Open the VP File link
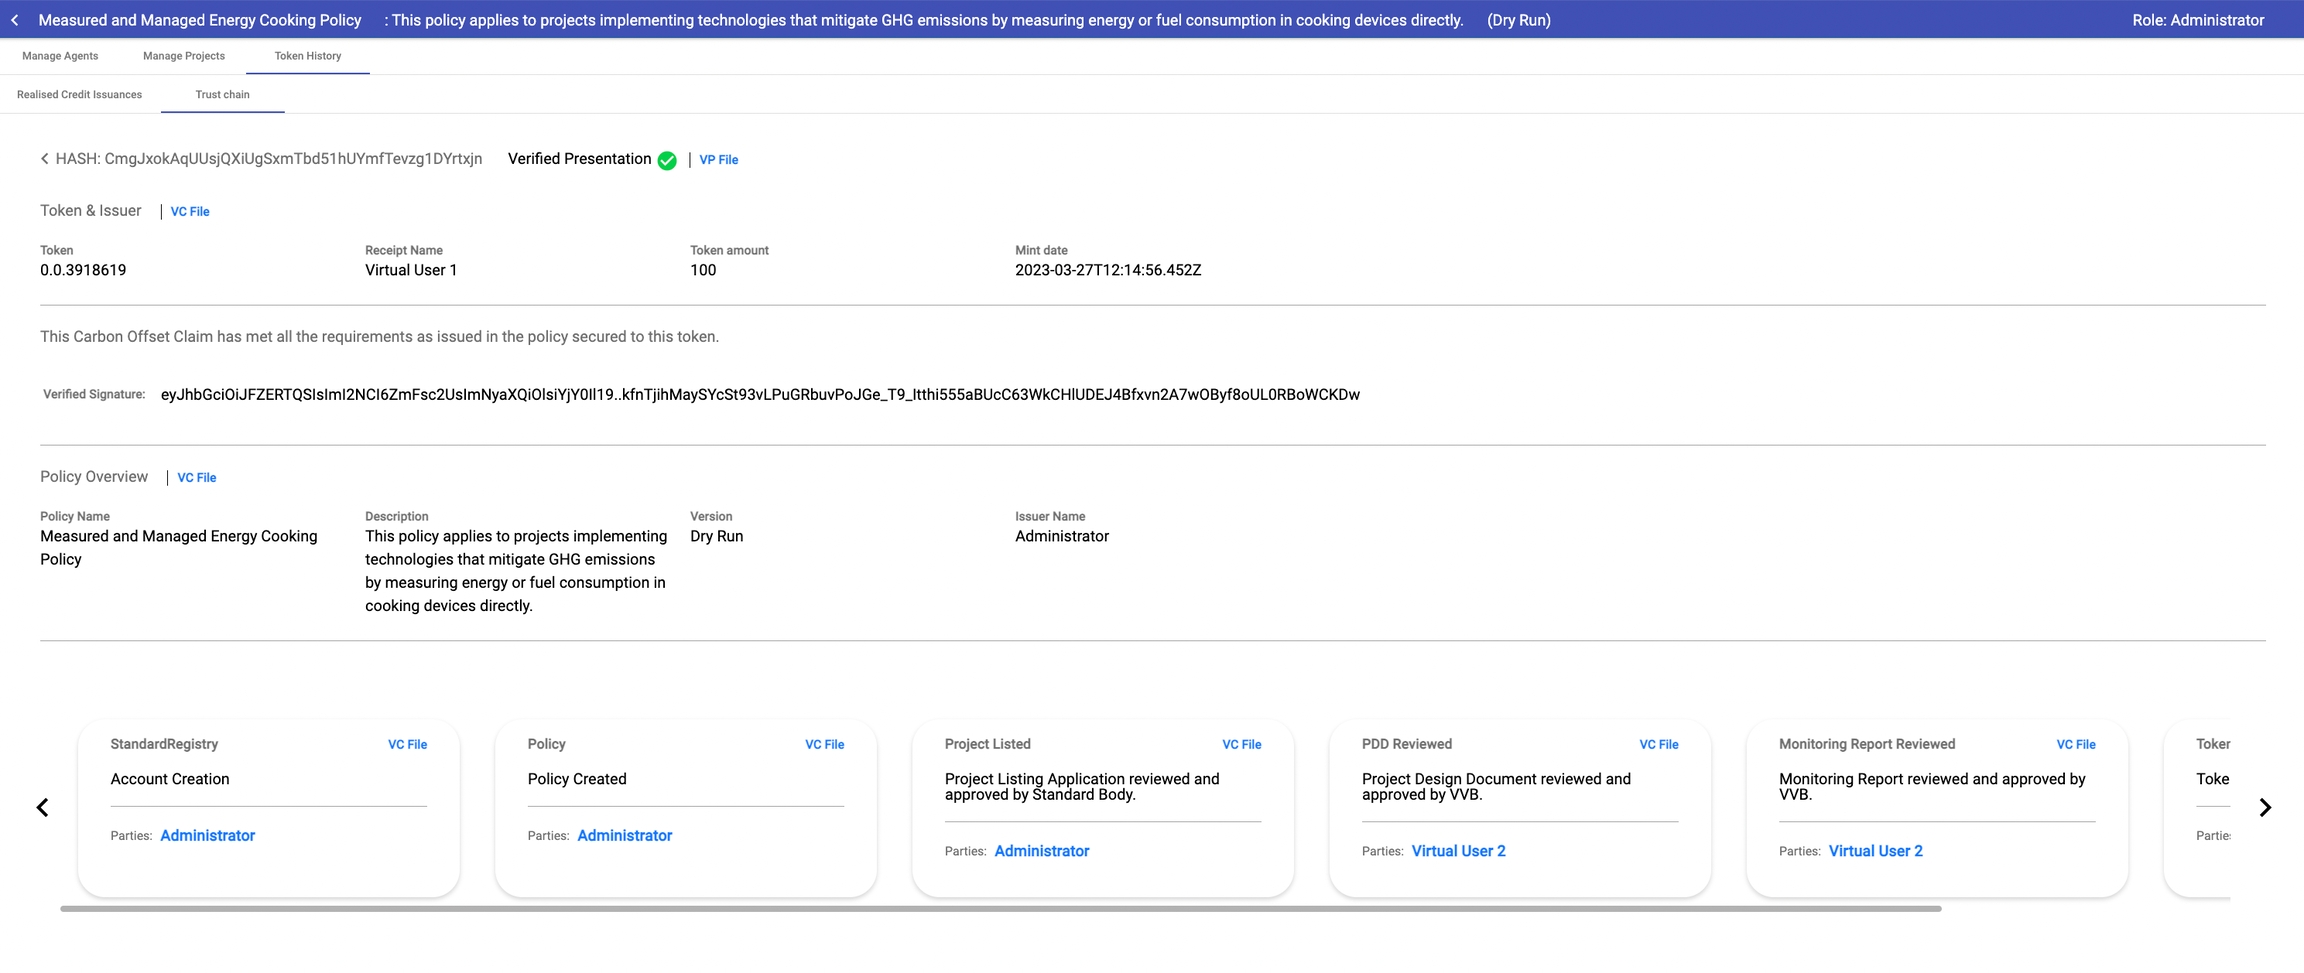The image size is (2304, 973). click(718, 160)
